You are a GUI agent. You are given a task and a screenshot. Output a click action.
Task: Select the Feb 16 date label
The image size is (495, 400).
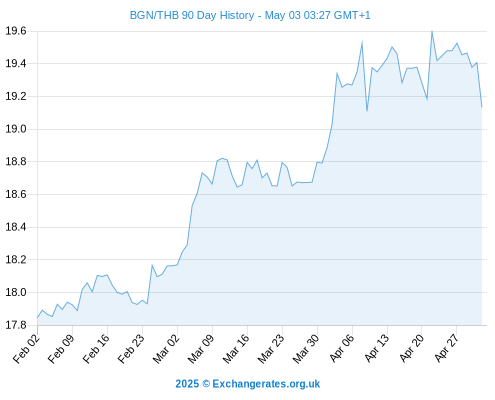tap(96, 348)
